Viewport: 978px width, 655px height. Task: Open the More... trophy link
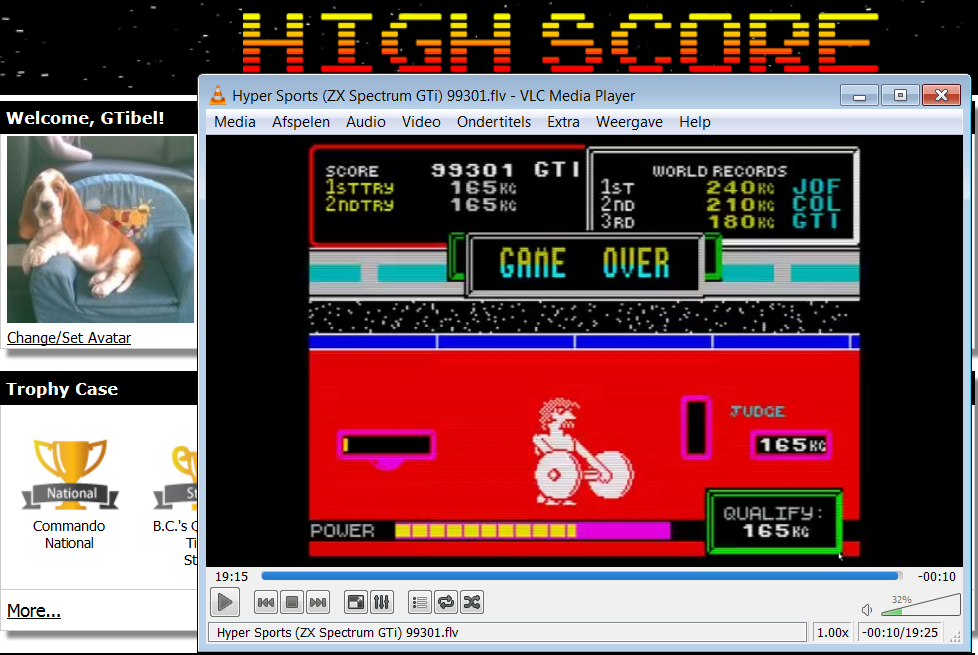point(34,611)
